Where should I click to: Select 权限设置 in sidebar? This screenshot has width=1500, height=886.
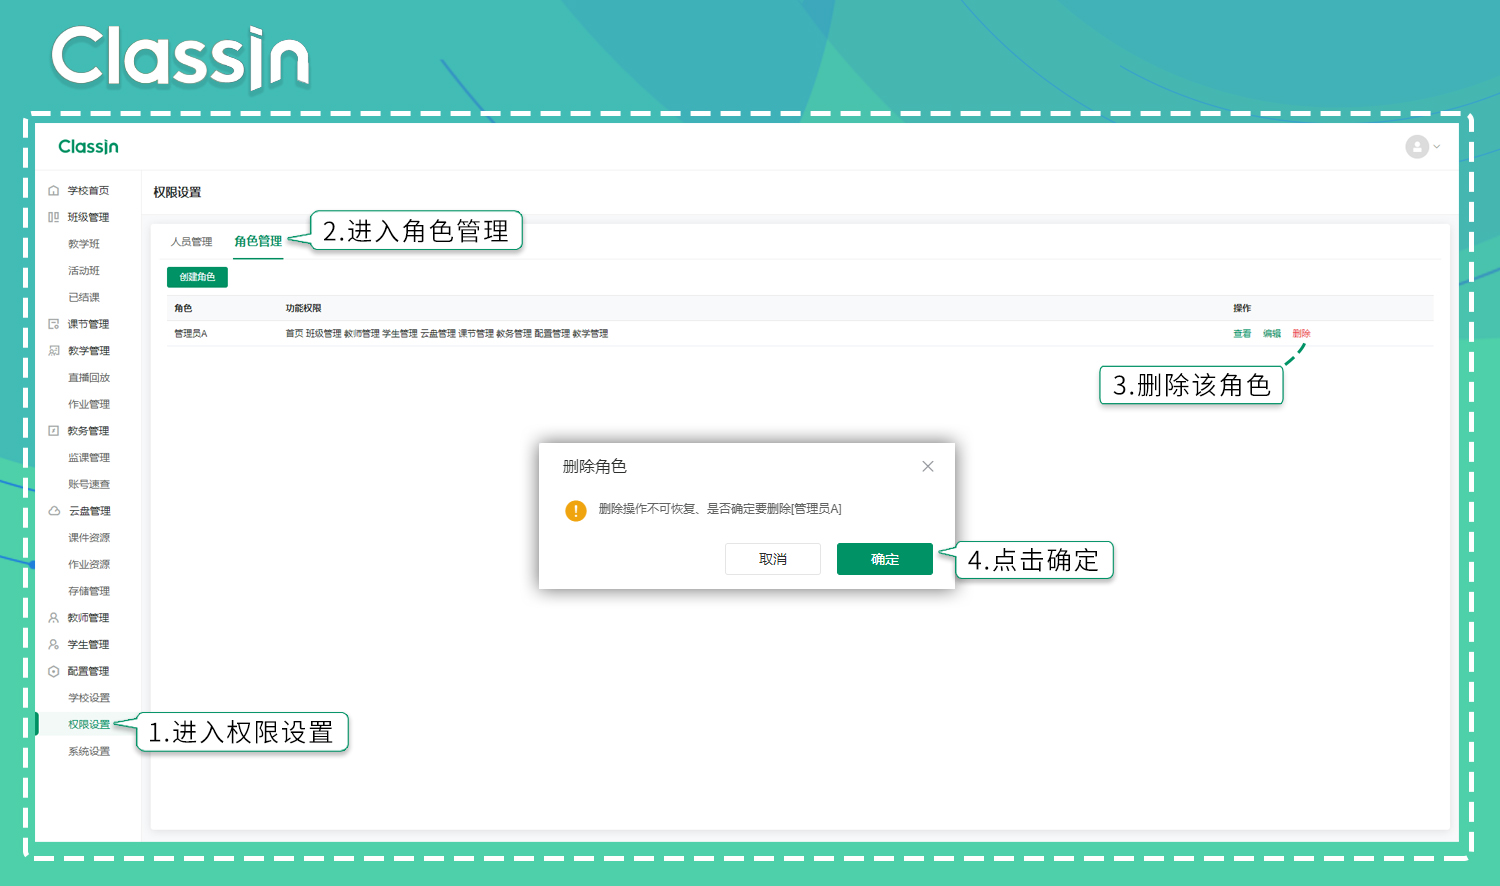point(89,725)
